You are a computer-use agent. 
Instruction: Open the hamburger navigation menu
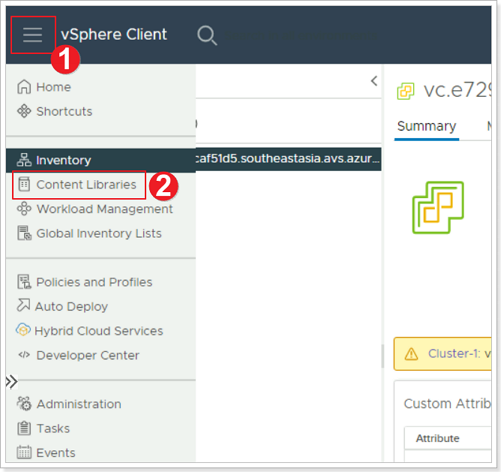click(x=33, y=35)
